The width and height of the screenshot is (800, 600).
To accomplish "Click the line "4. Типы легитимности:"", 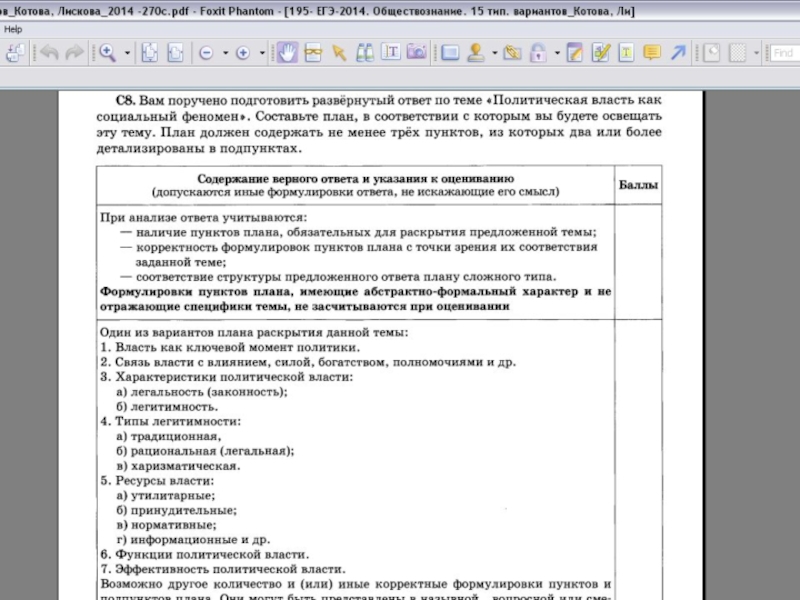I will point(170,421).
